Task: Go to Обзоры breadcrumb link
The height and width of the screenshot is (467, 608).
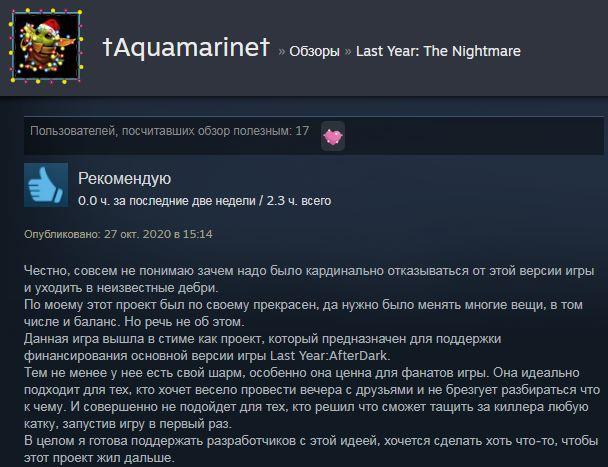Action: [314, 51]
